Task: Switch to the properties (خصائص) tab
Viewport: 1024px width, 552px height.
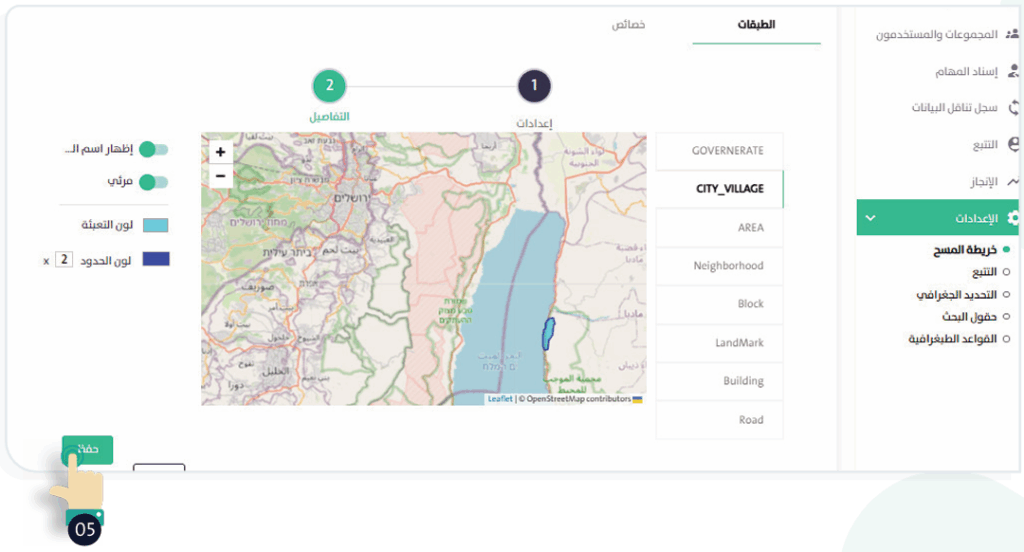Action: (x=628, y=25)
